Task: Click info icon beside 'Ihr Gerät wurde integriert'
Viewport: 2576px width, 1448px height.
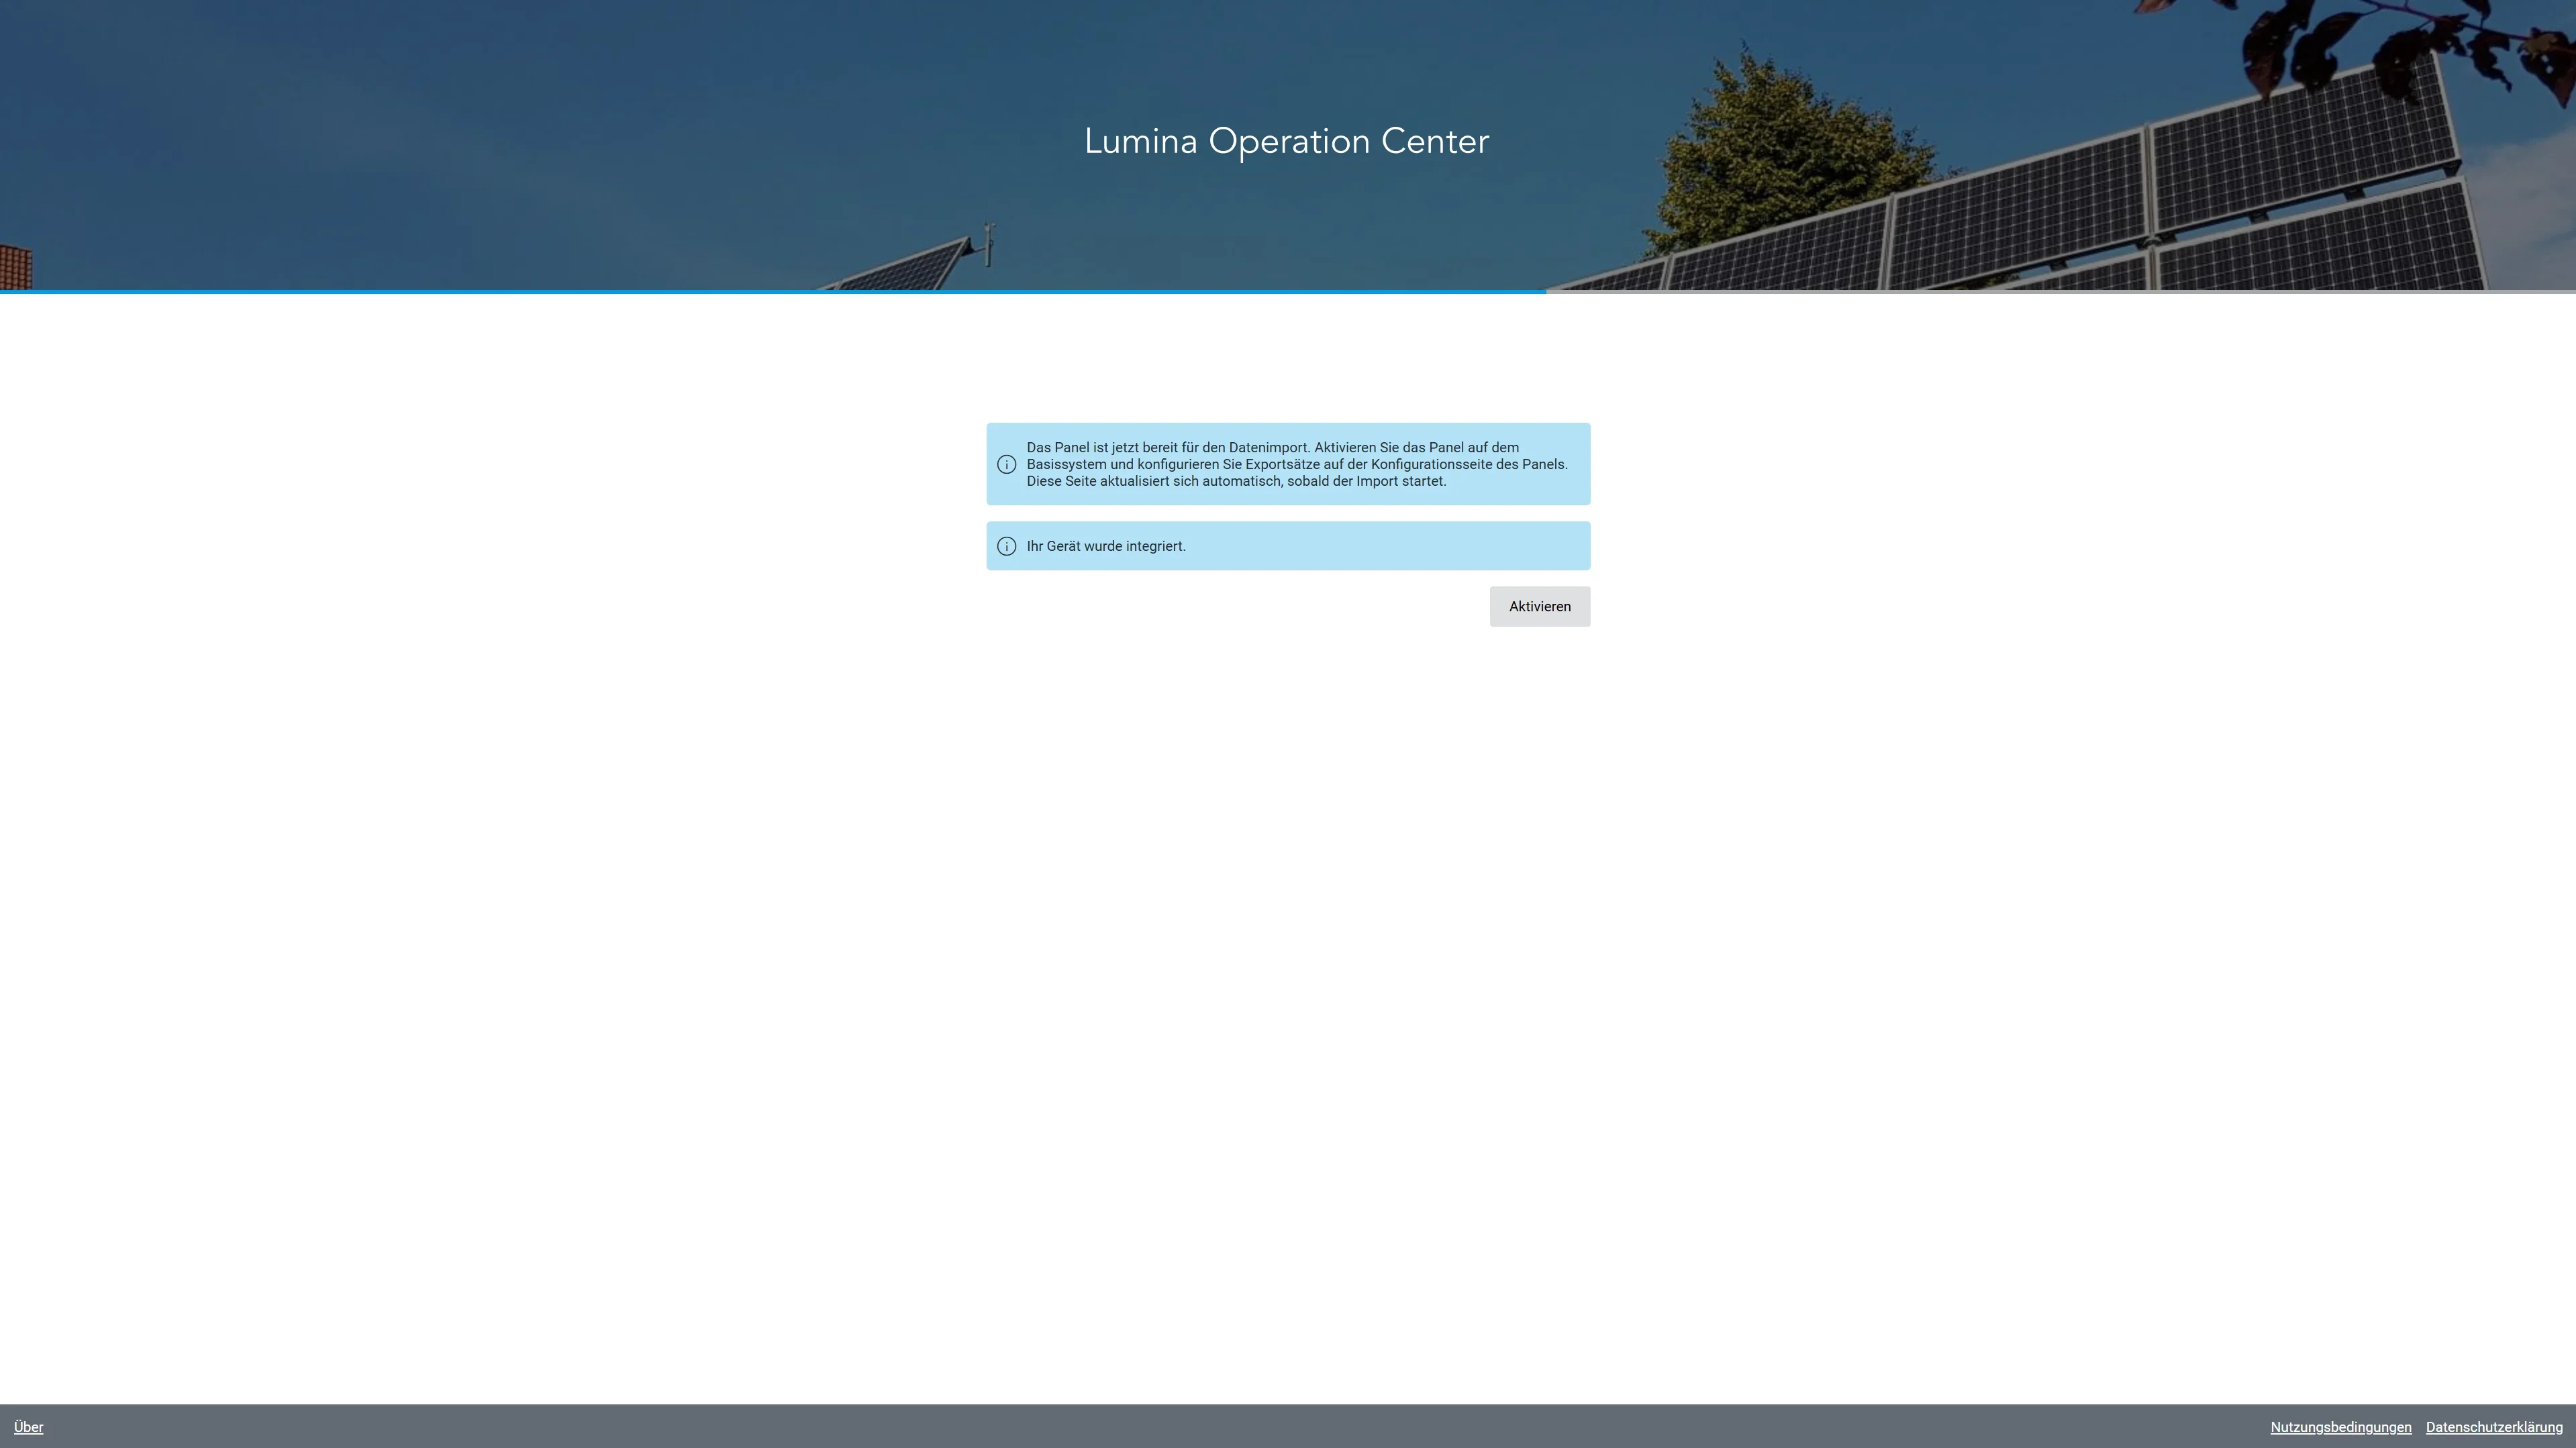Action: (x=1007, y=546)
